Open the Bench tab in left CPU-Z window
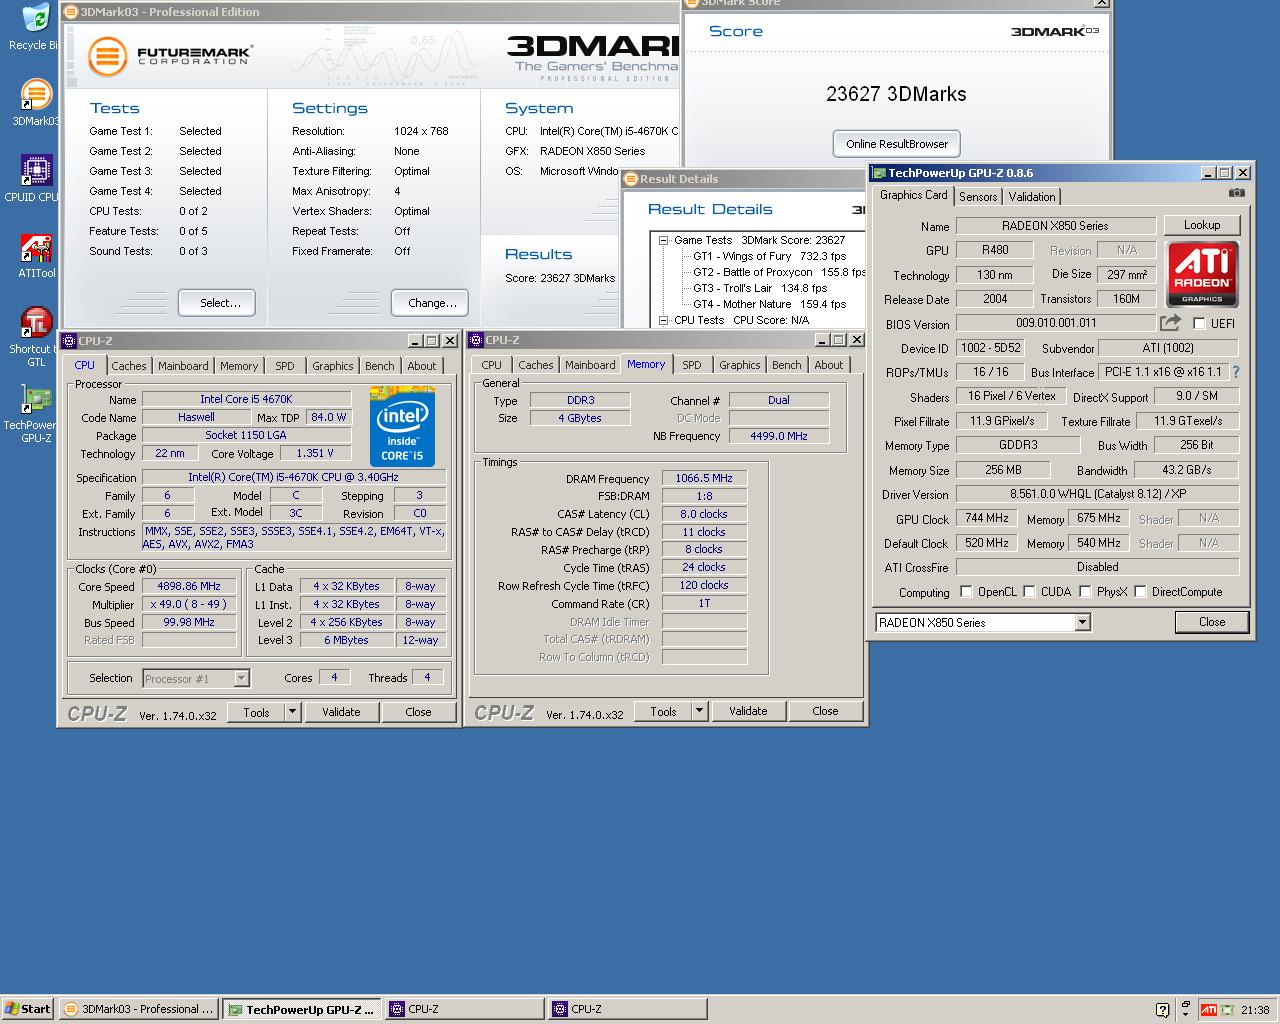The width and height of the screenshot is (1280, 1024). point(379,366)
